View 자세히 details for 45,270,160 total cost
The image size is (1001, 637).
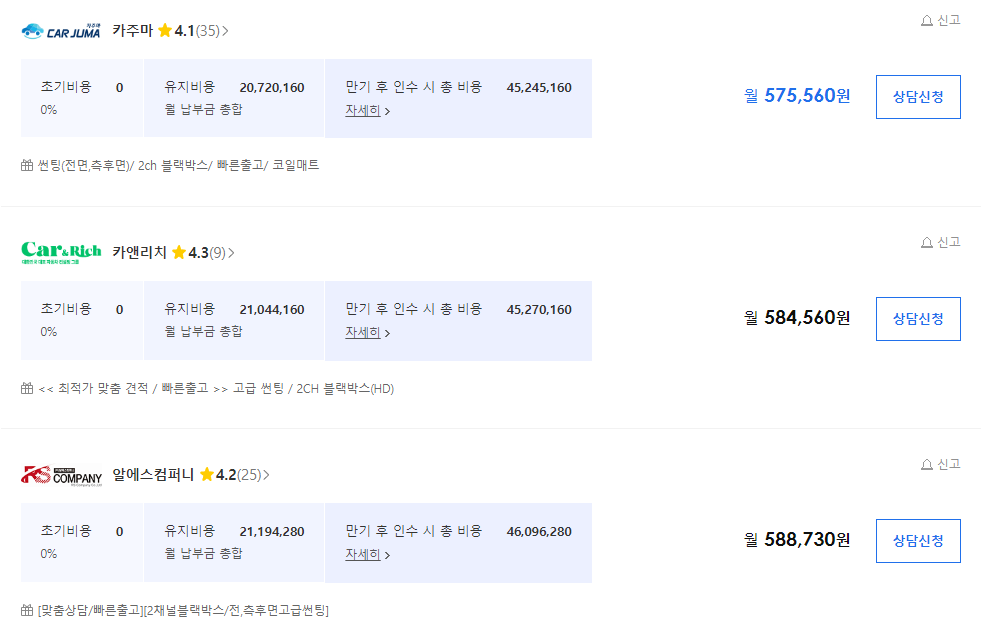(x=368, y=333)
